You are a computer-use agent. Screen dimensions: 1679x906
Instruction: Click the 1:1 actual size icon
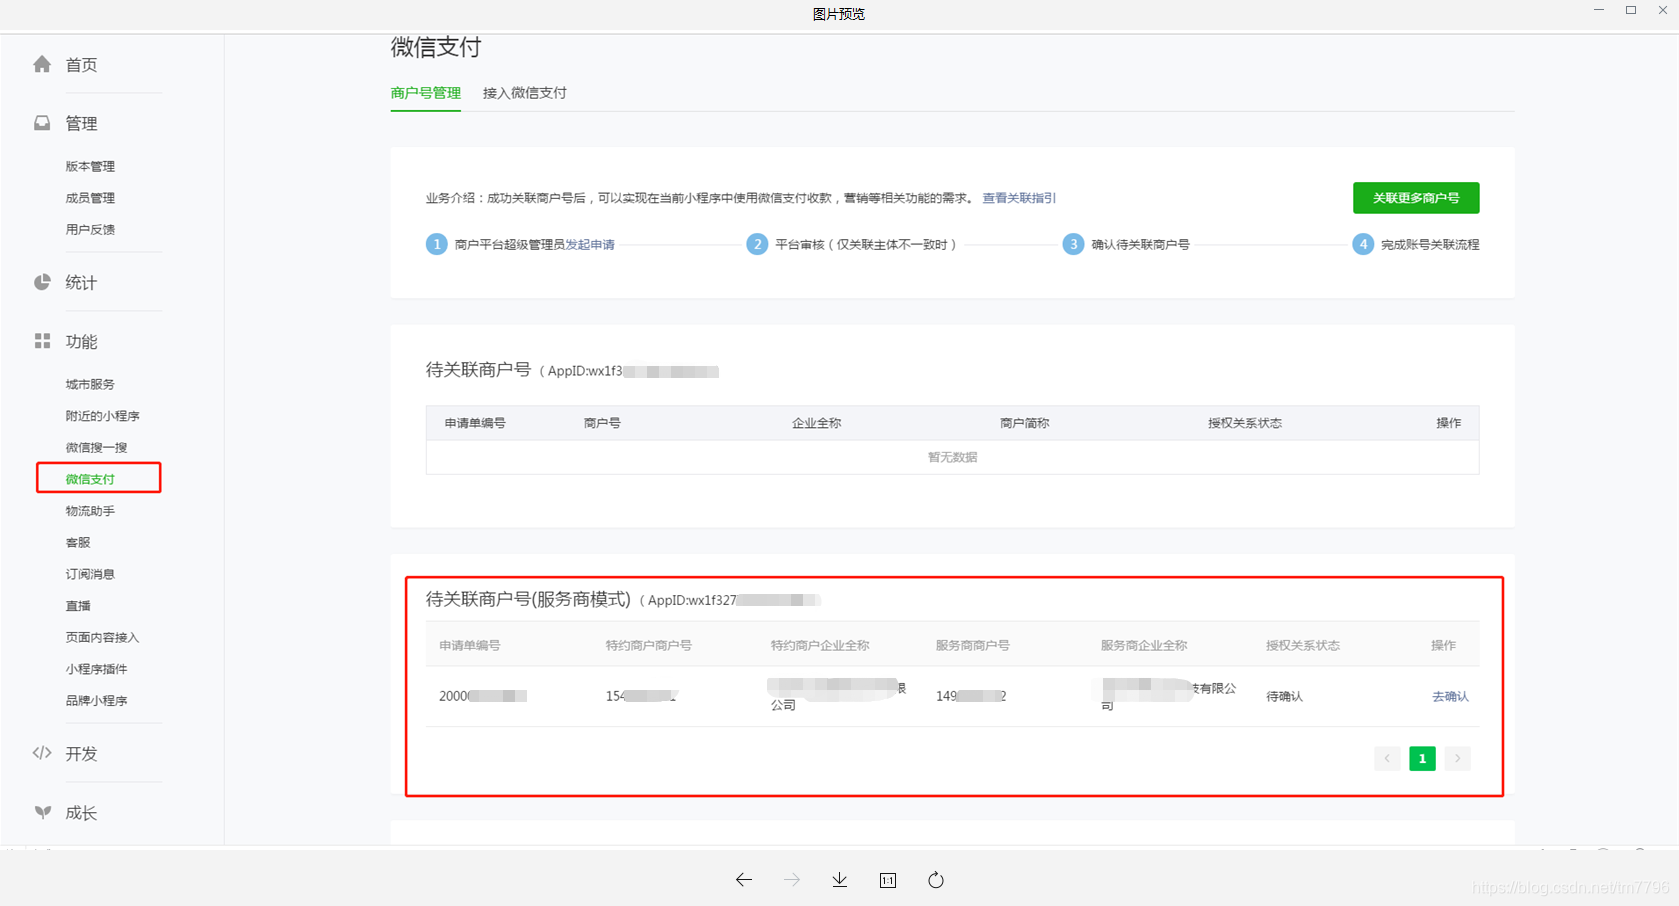pyautogui.click(x=888, y=880)
